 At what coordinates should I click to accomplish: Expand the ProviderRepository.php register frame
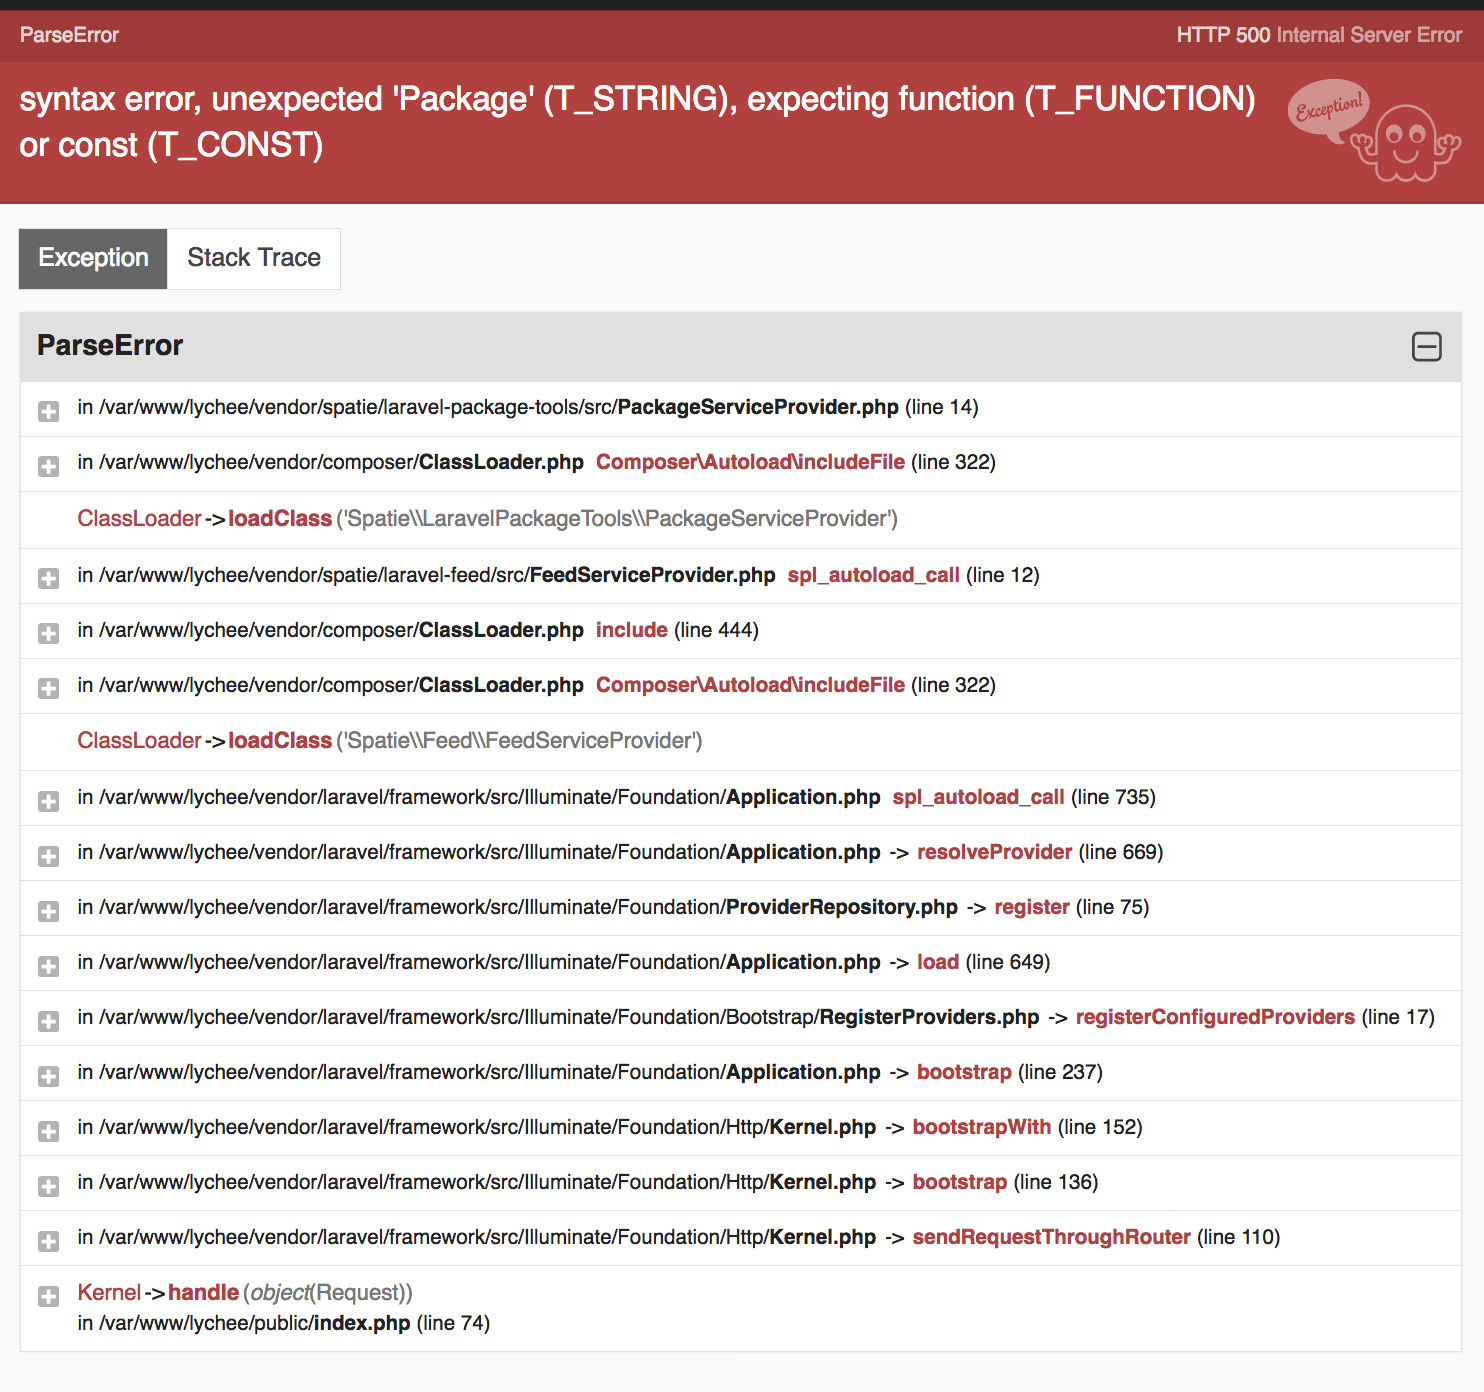48,910
